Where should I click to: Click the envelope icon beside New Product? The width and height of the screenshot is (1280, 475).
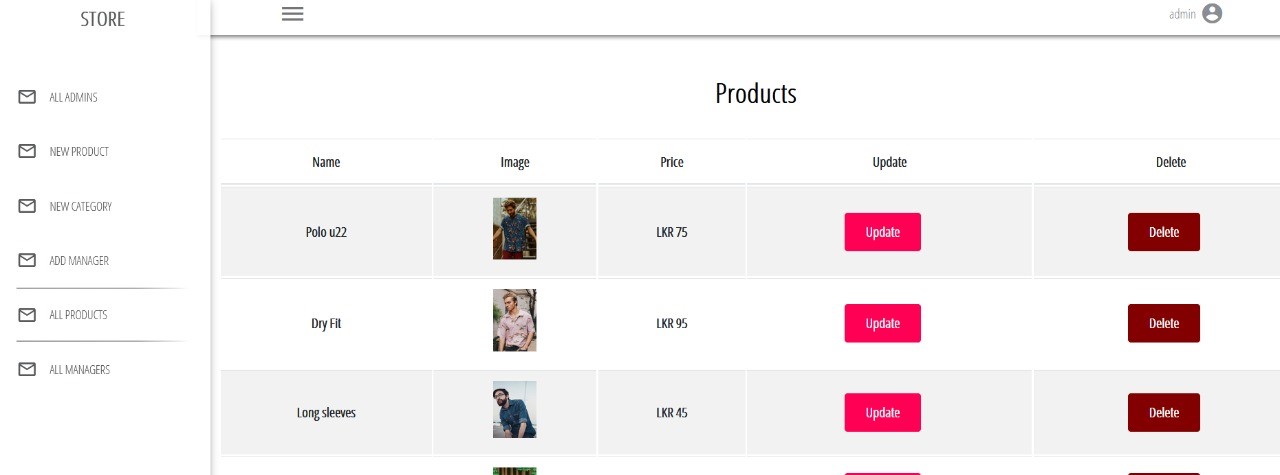28,151
